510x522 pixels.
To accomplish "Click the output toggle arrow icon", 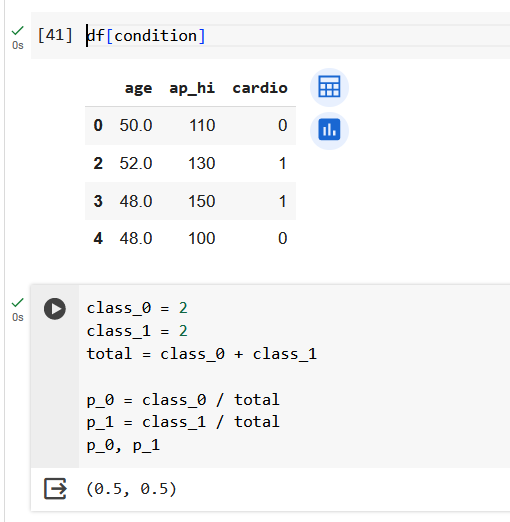I will [x=55, y=489].
